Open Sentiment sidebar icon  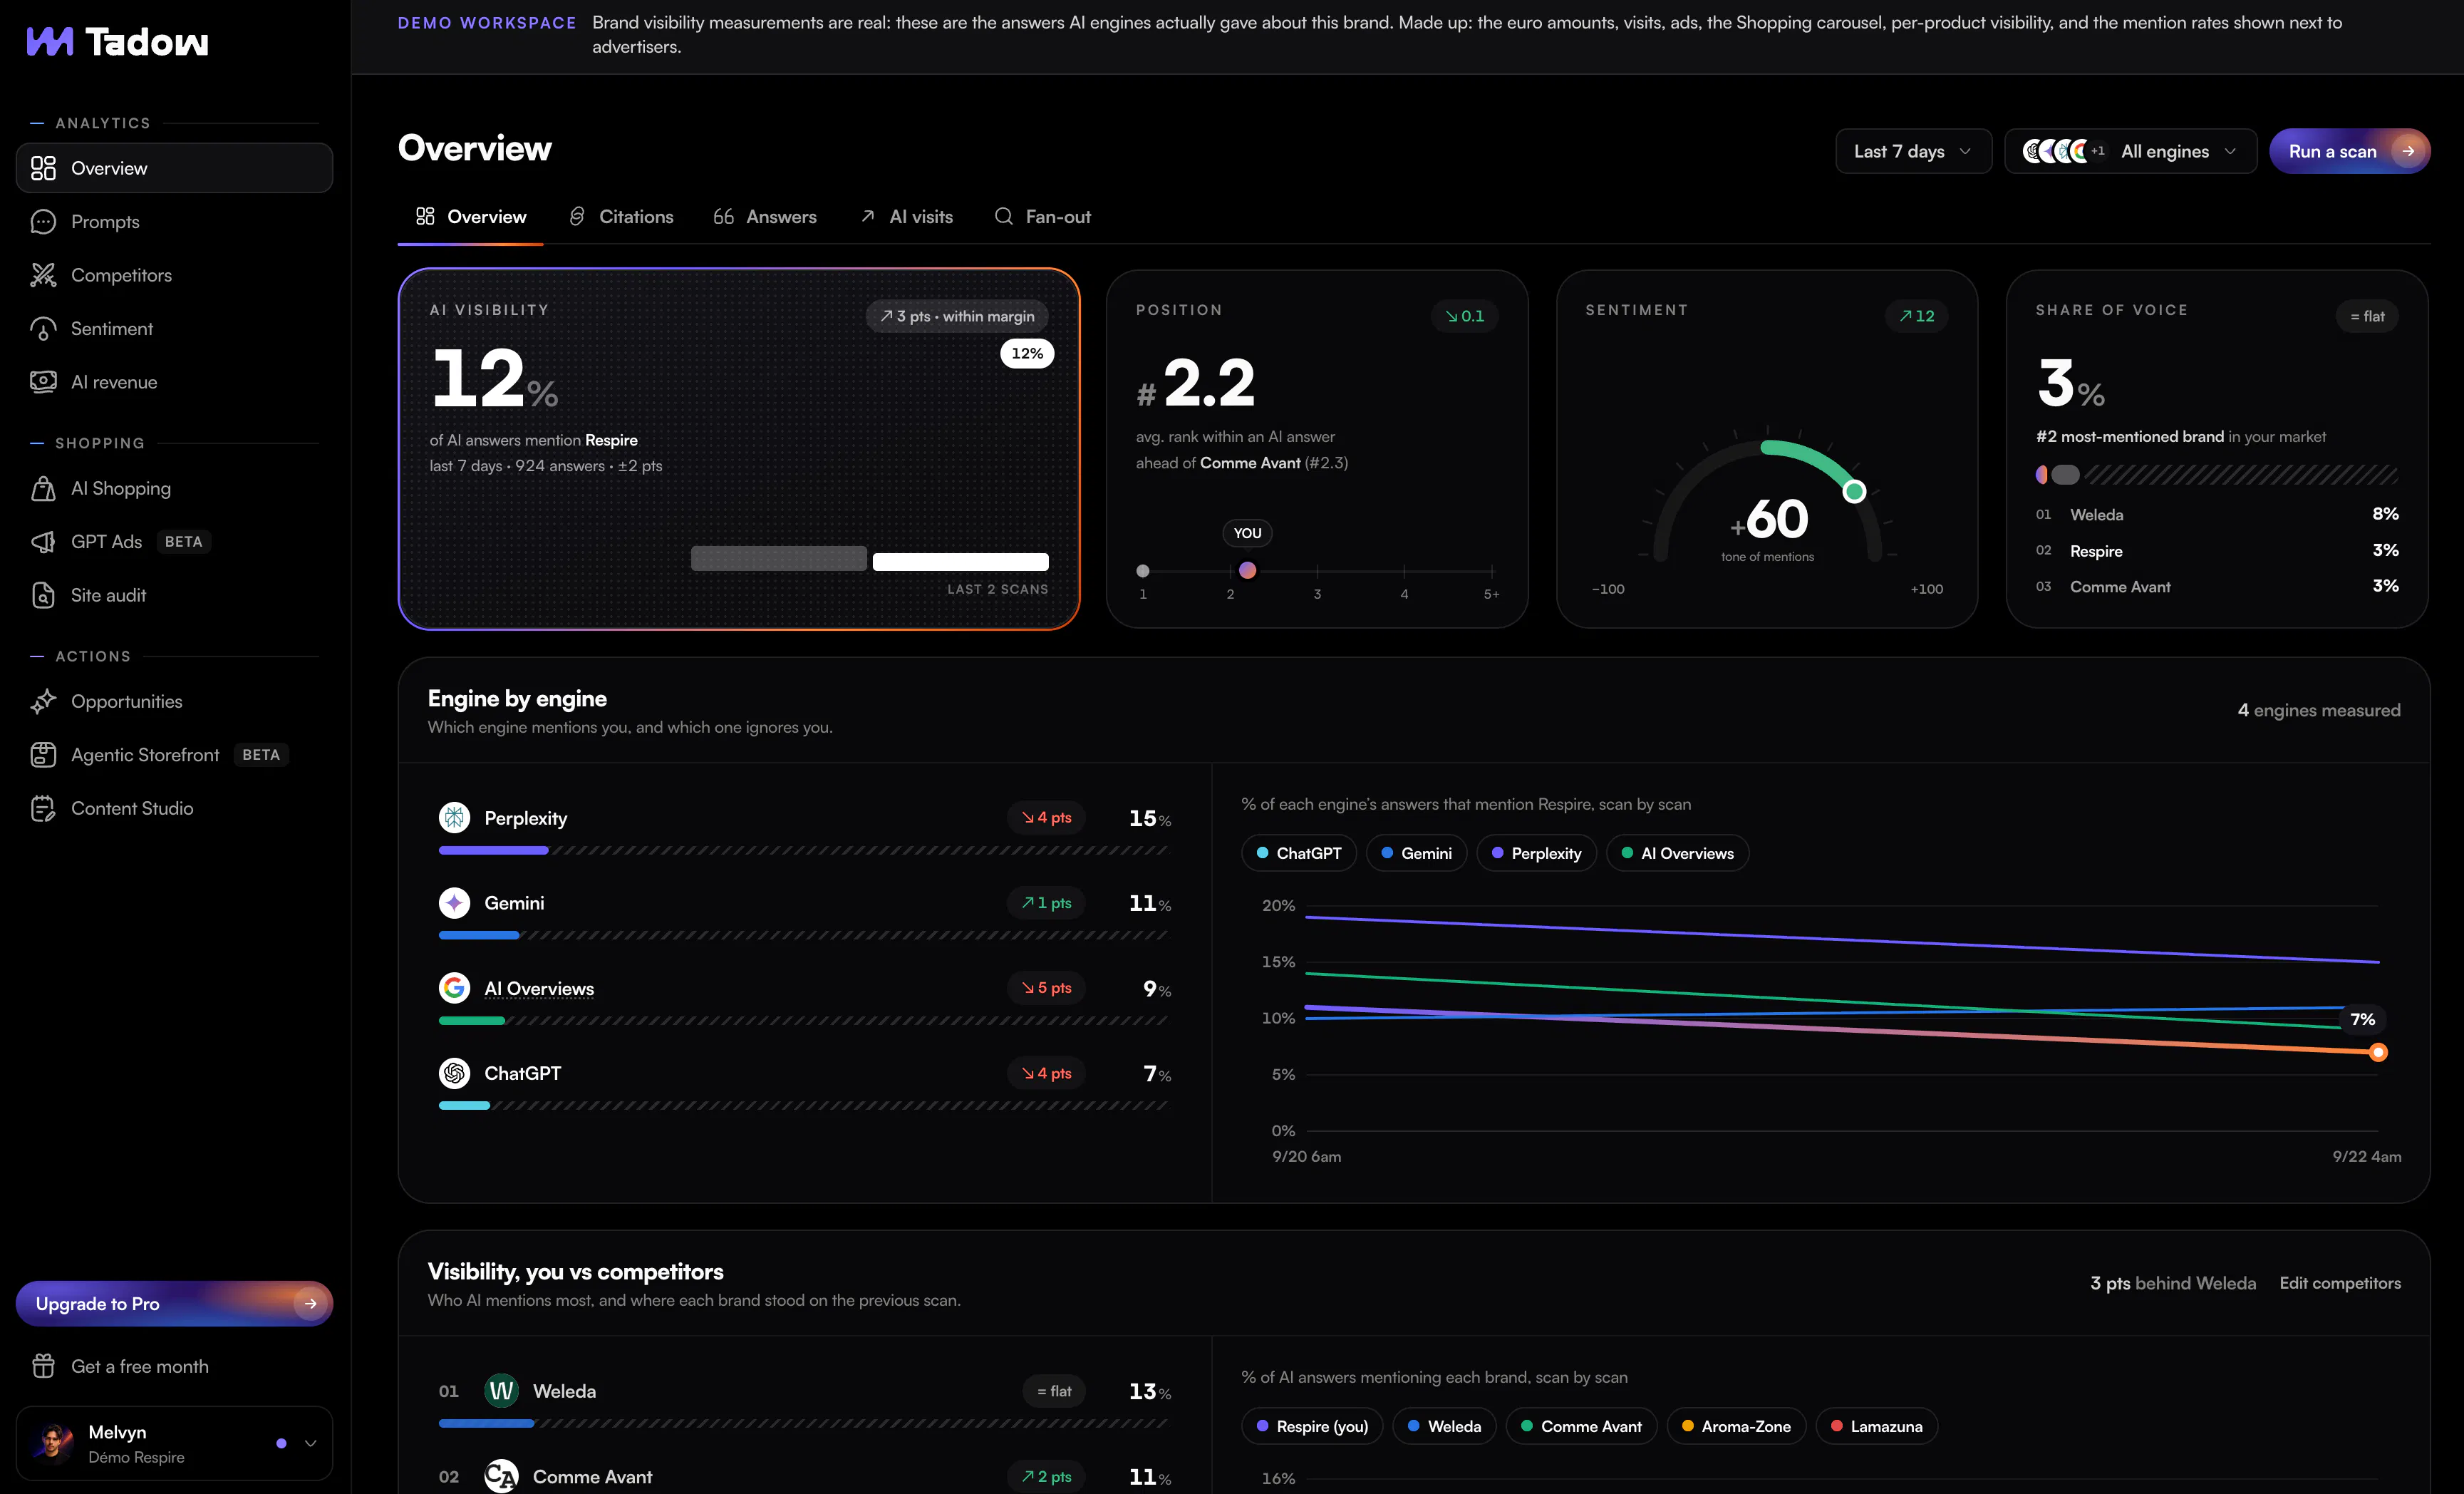pyautogui.click(x=43, y=329)
